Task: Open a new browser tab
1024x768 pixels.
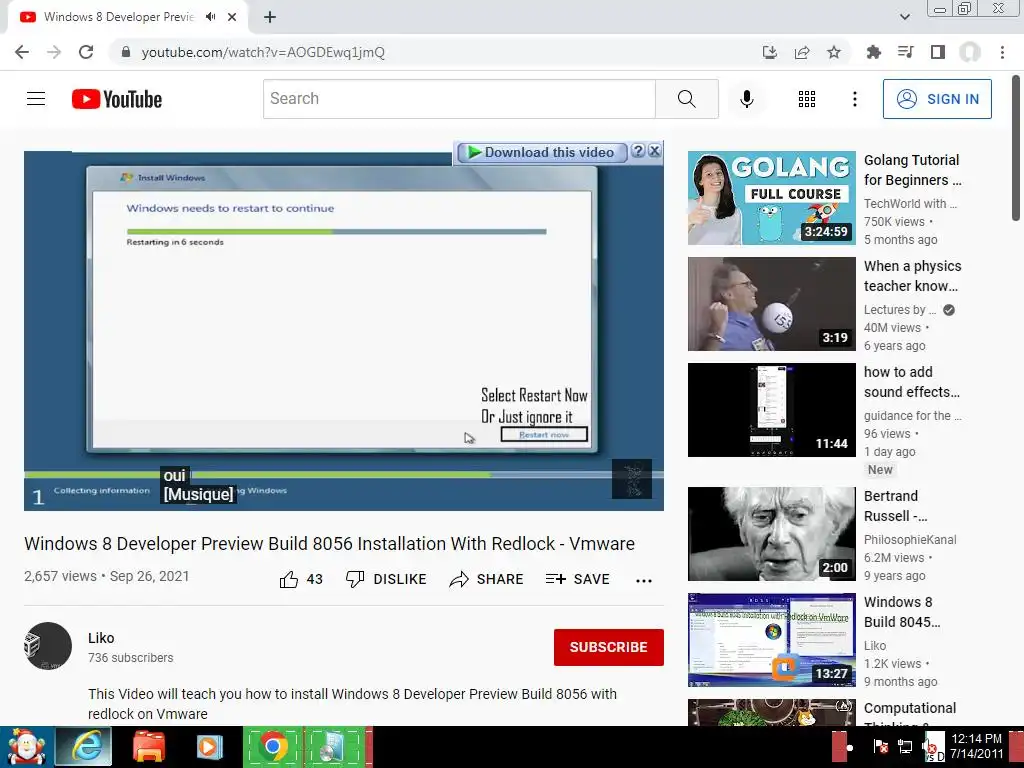Action: point(270,17)
